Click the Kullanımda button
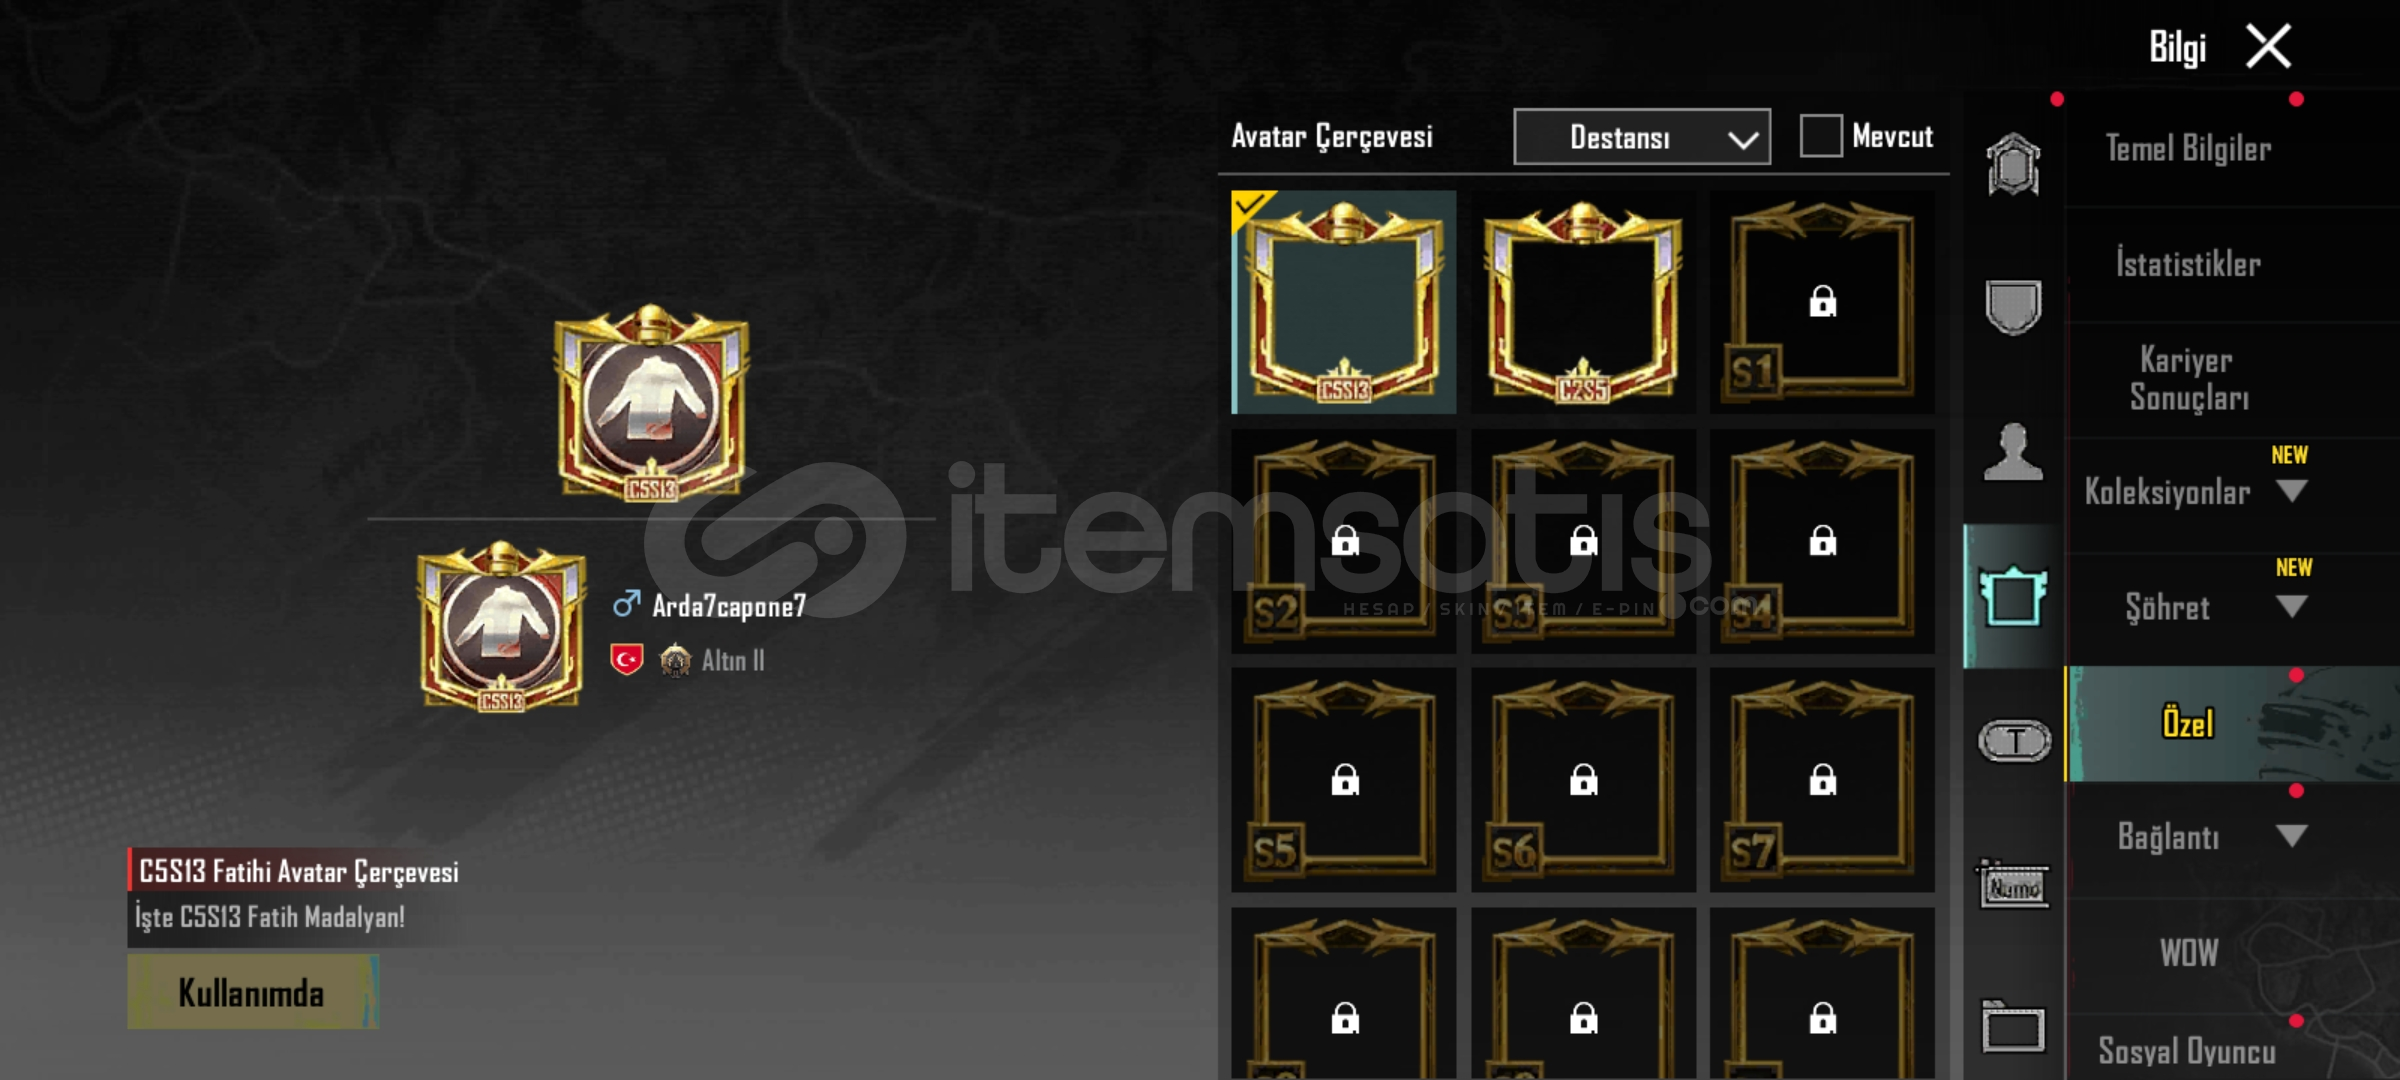 tap(253, 992)
